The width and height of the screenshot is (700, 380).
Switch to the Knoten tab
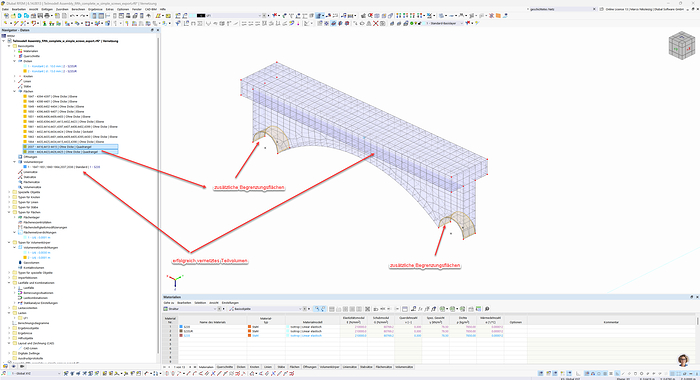click(254, 367)
